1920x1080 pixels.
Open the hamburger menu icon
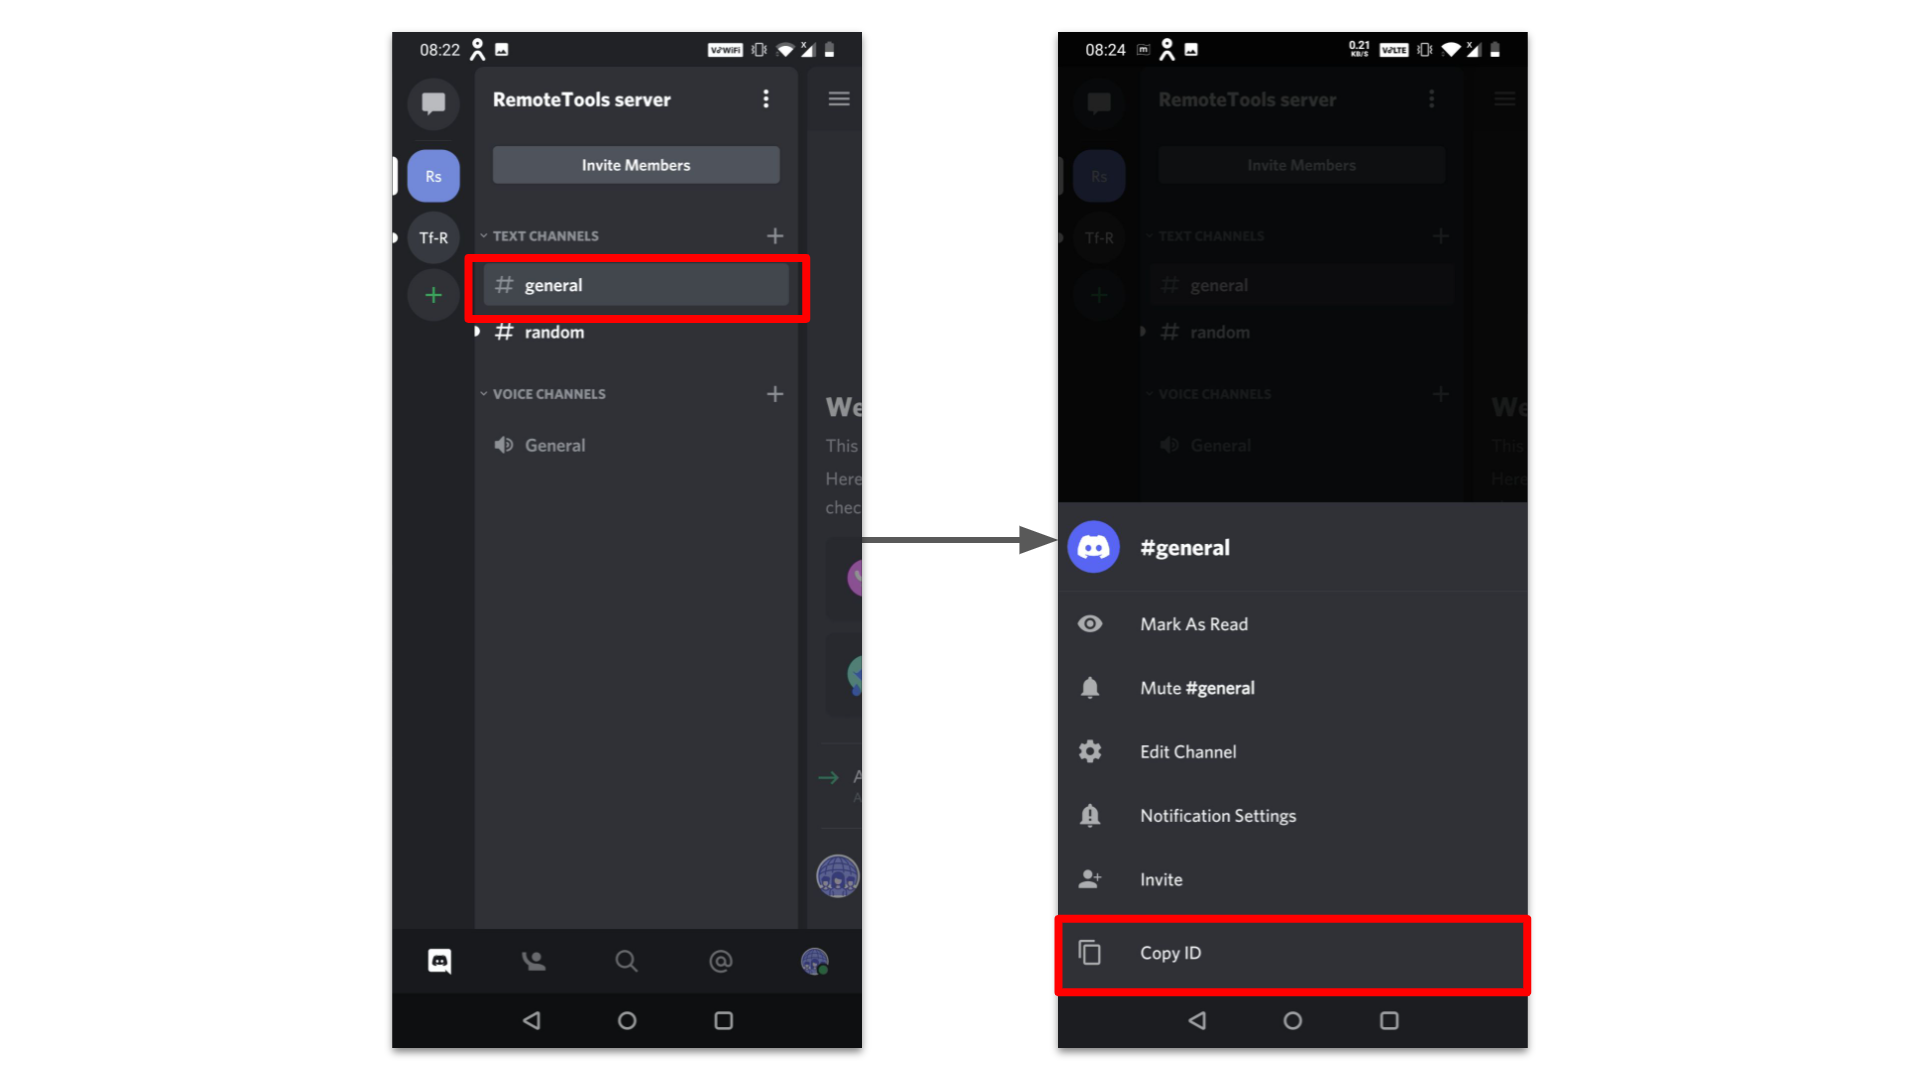pos(840,99)
